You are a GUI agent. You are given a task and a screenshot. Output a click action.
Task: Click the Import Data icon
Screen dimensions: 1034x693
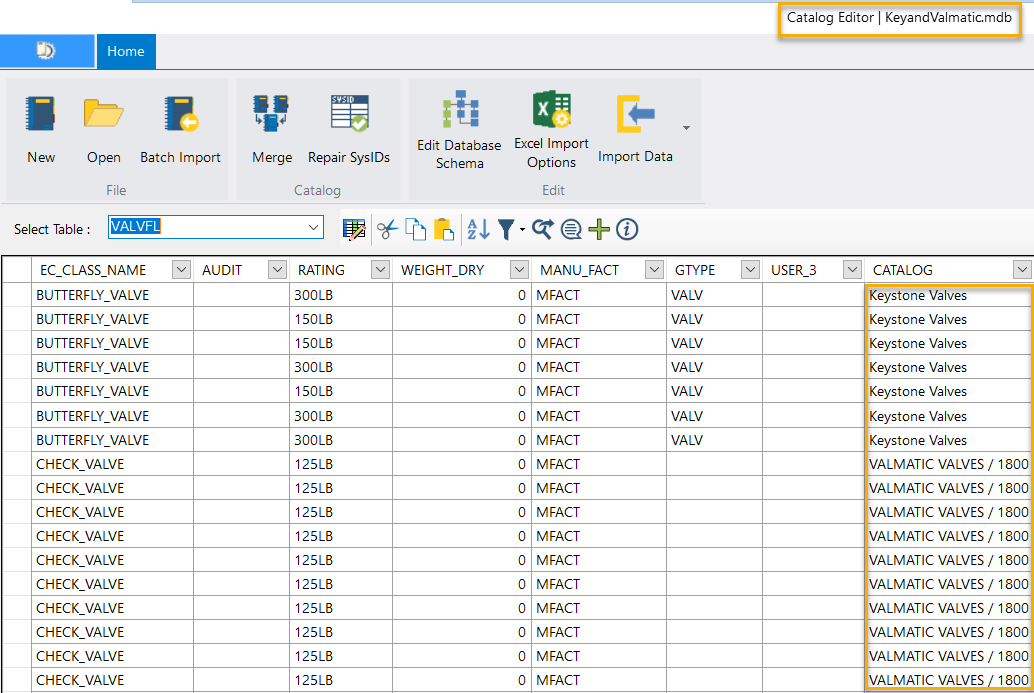coord(635,116)
